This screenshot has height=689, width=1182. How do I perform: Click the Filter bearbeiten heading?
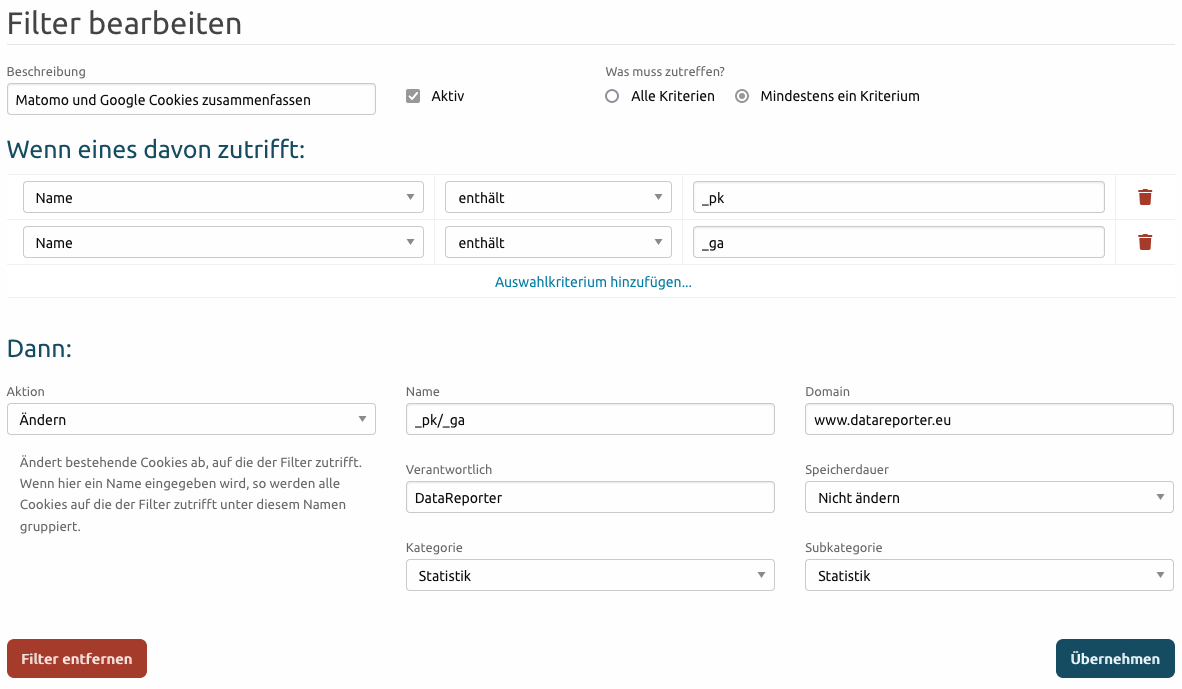tap(124, 23)
